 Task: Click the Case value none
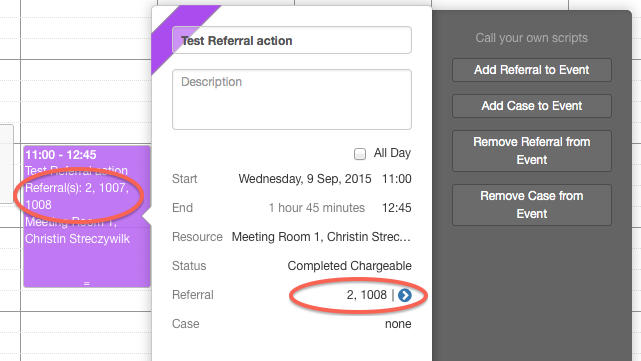click(398, 324)
